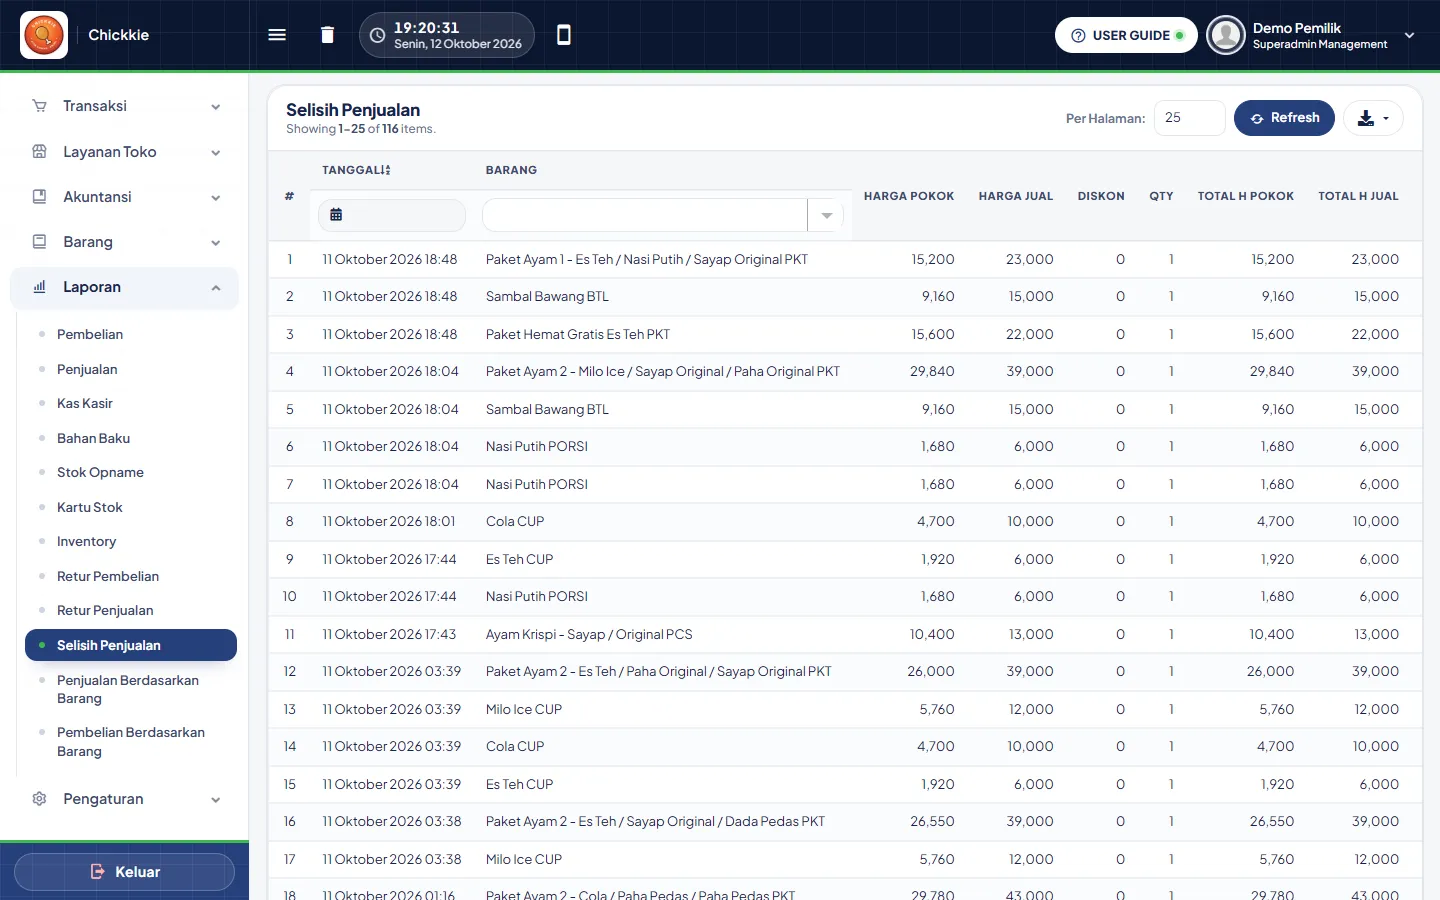The width and height of the screenshot is (1440, 900).
Task: Expand the Pengaturan menu chevron
Action: (x=216, y=800)
